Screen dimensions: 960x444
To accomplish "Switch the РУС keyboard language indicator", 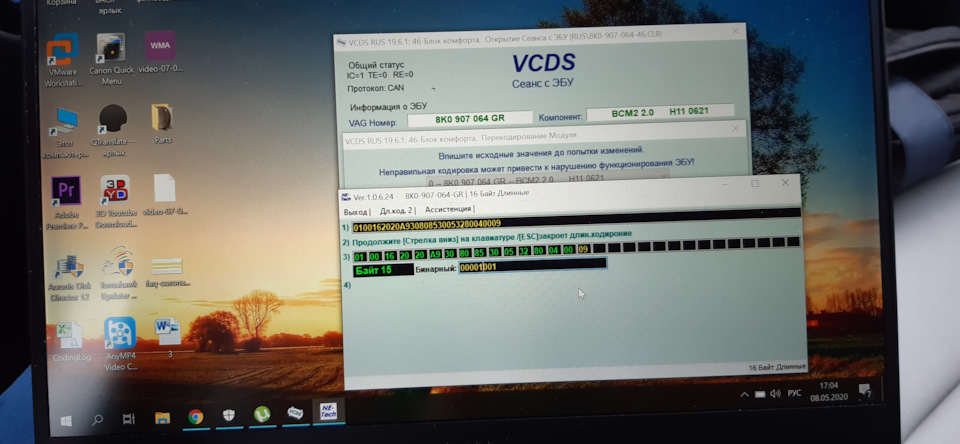I will [x=794, y=393].
